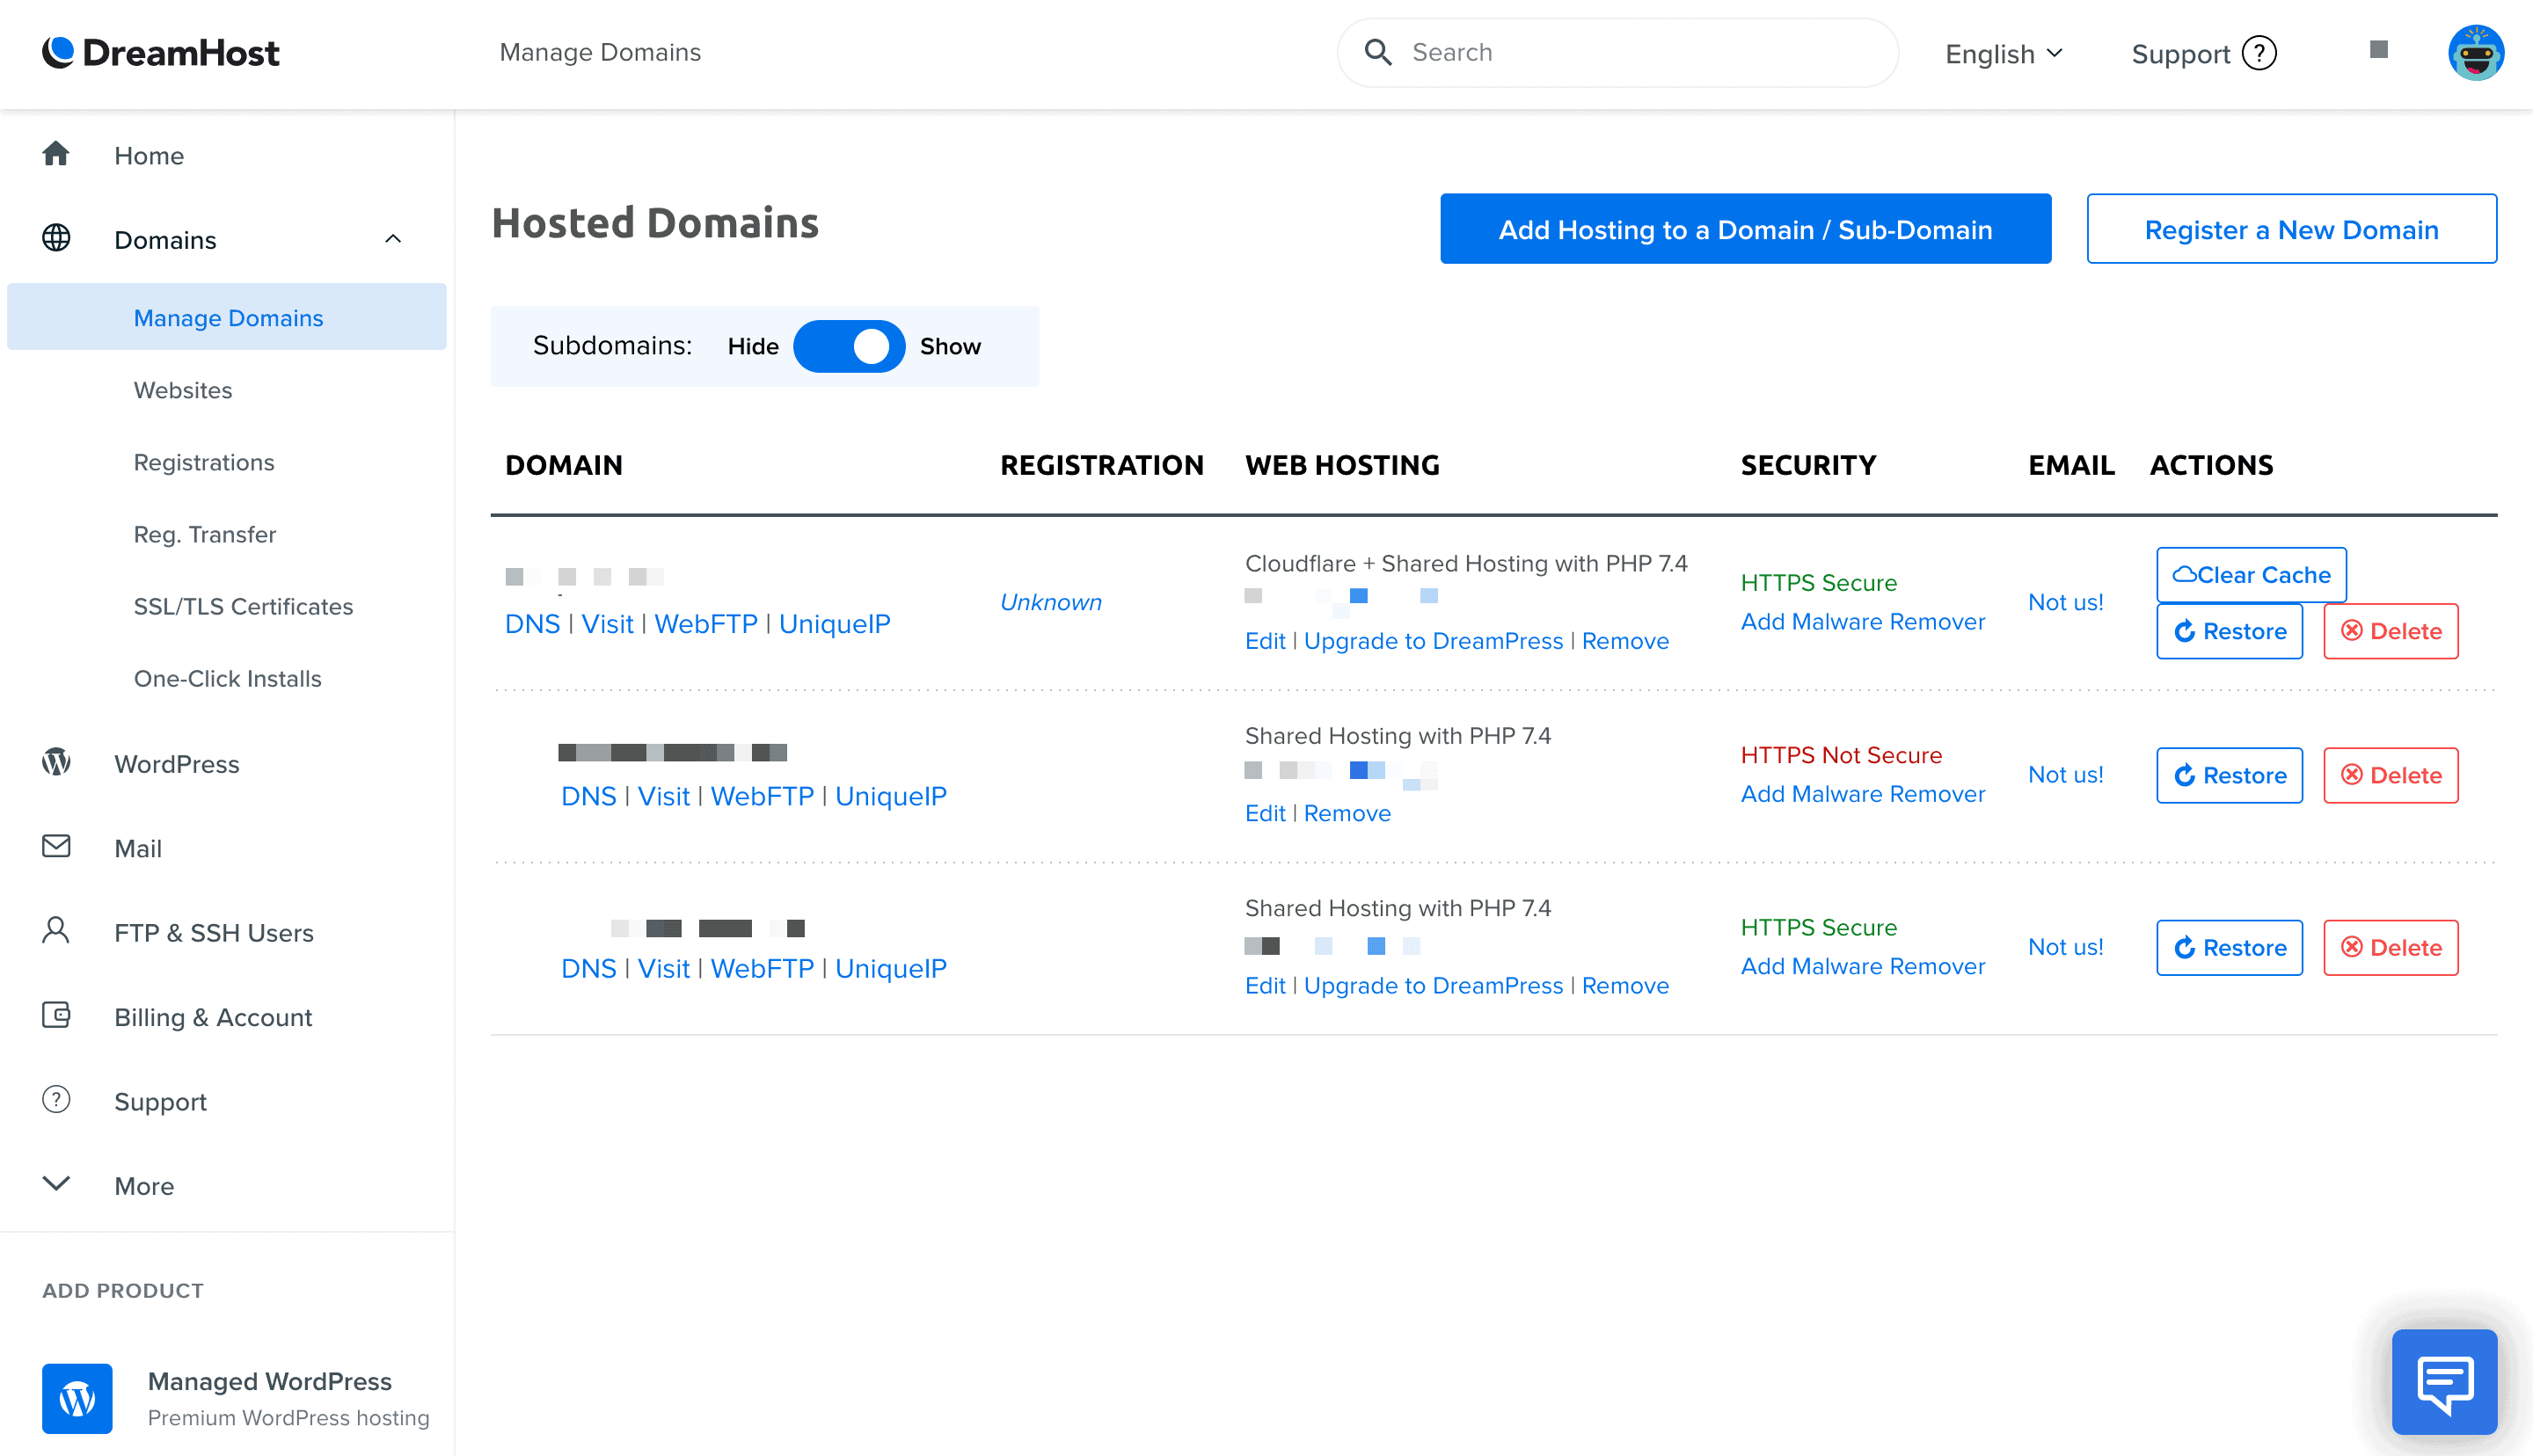Click Edit link in the HTTPS Not Secure row
This screenshot has width=2533, height=1456.
[1265, 813]
